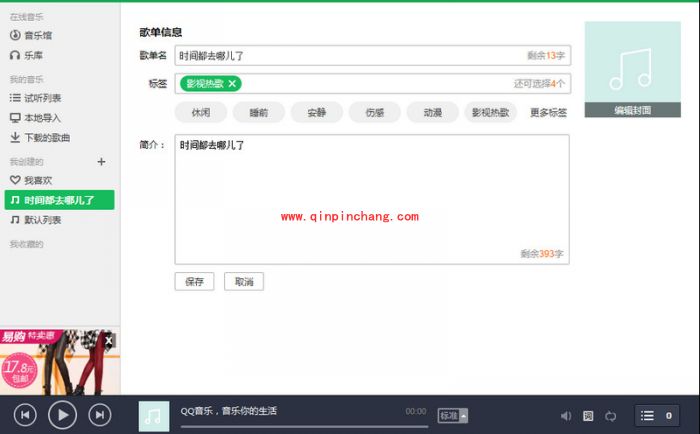Open 下载的歌曲 in the sidebar
The height and width of the screenshot is (434, 700).
click(40, 138)
